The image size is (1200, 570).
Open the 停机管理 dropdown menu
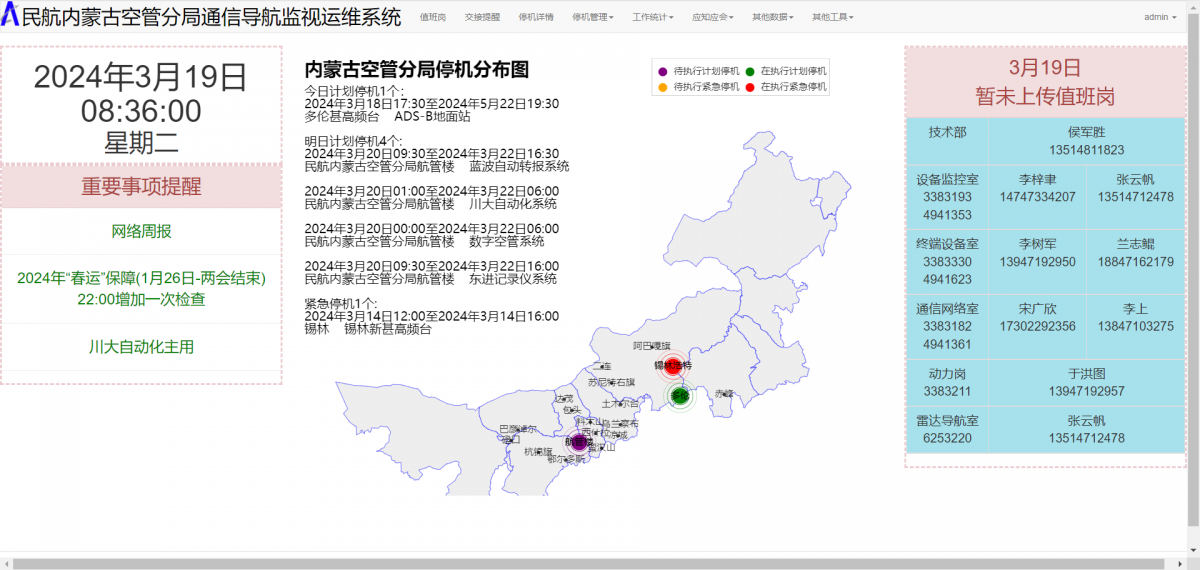[592, 17]
